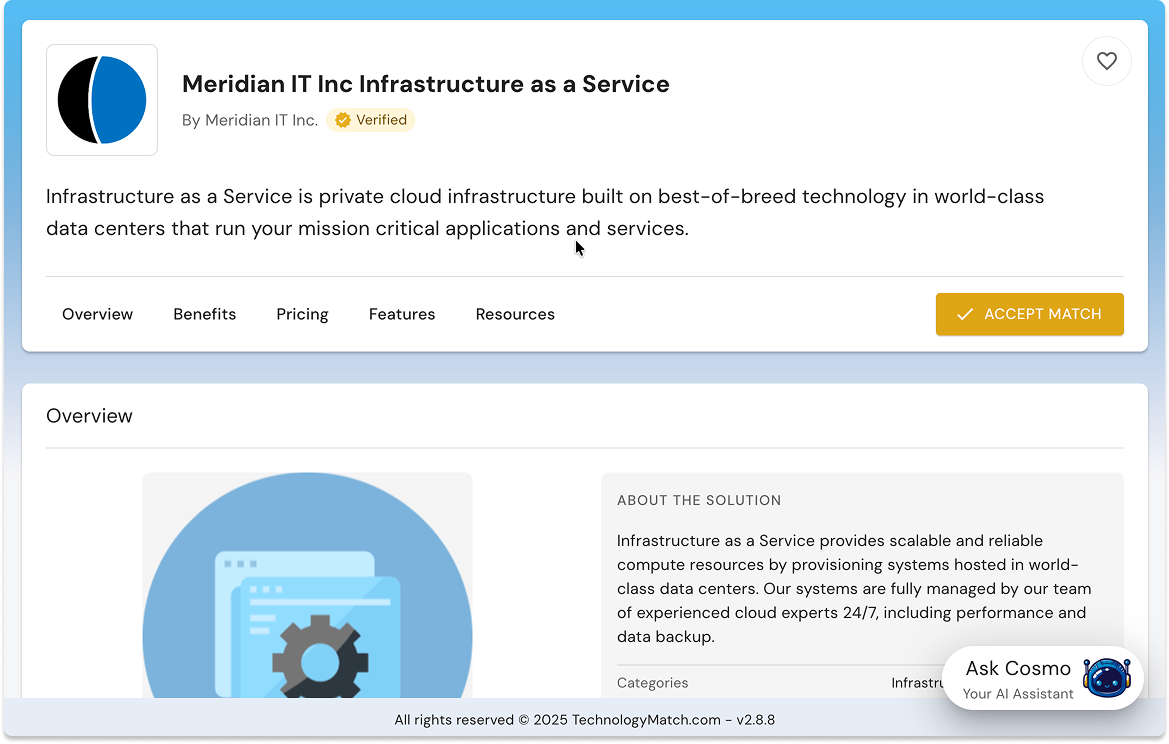Click the Cosmo robot avatar icon

1106,678
